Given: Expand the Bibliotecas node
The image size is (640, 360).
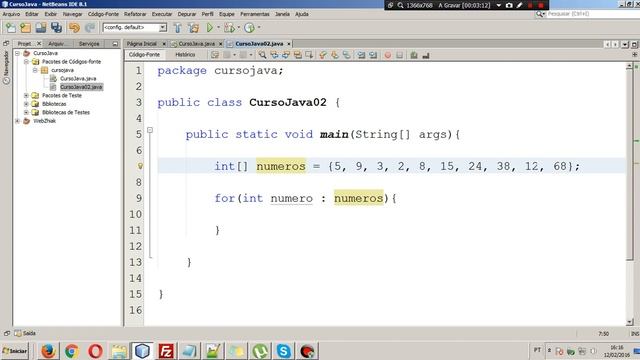Looking at the screenshot, I should click(26, 104).
